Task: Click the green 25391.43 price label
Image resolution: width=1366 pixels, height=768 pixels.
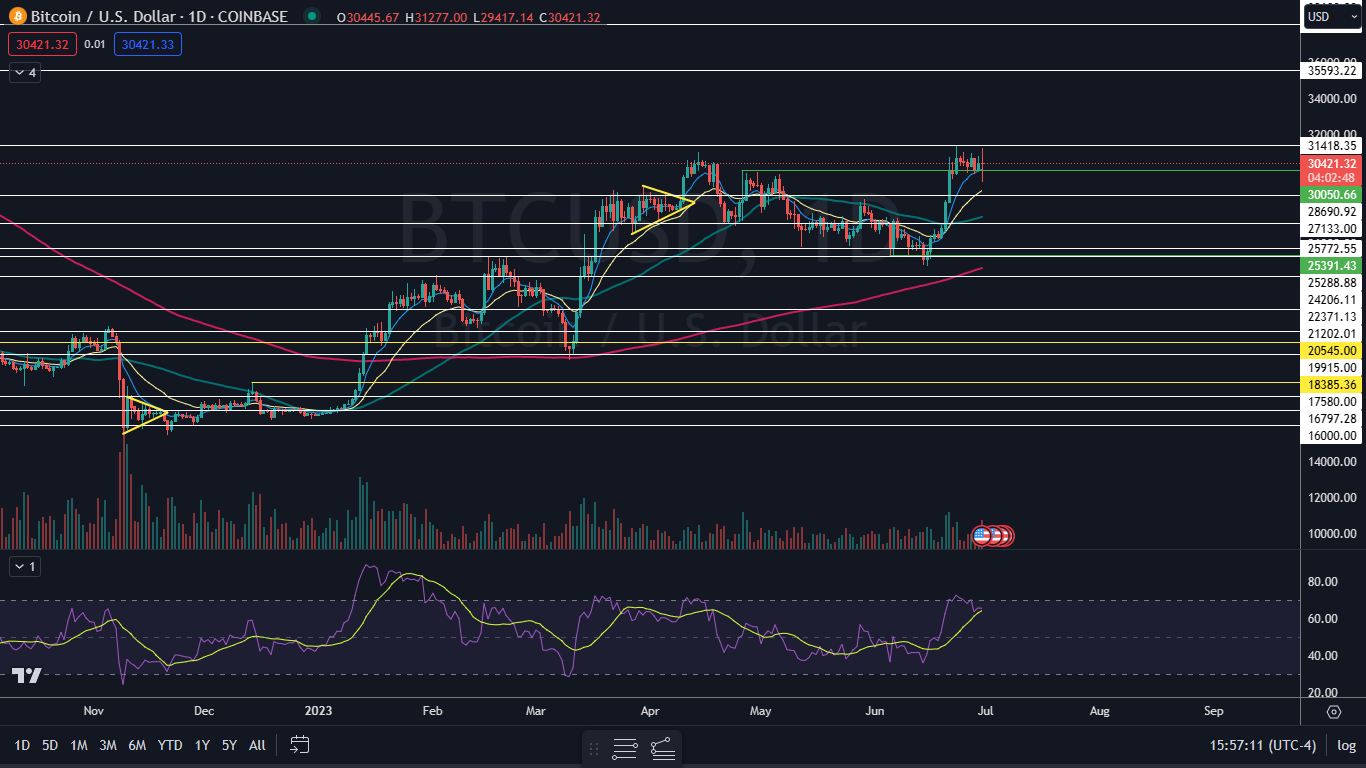Action: 1332,265
